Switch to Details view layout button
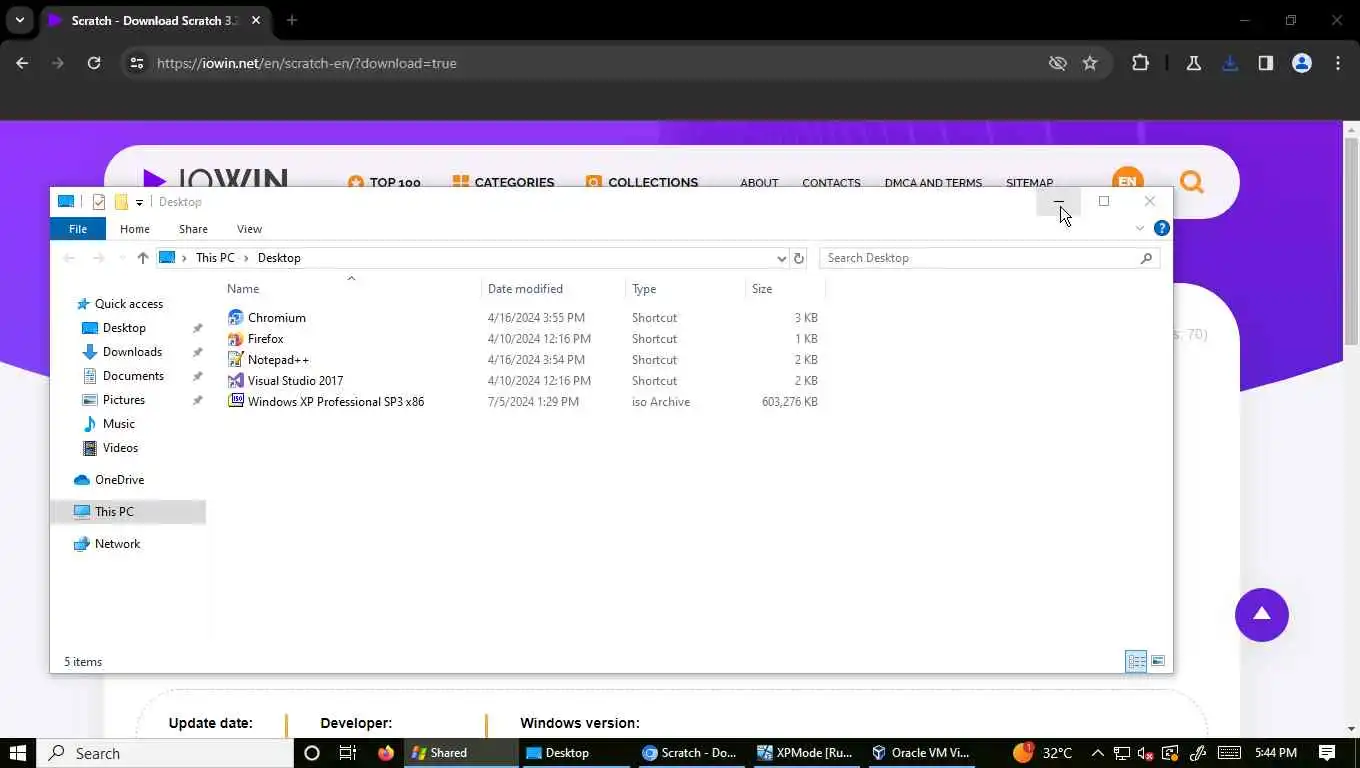This screenshot has width=1360, height=768. pyautogui.click(x=1136, y=662)
